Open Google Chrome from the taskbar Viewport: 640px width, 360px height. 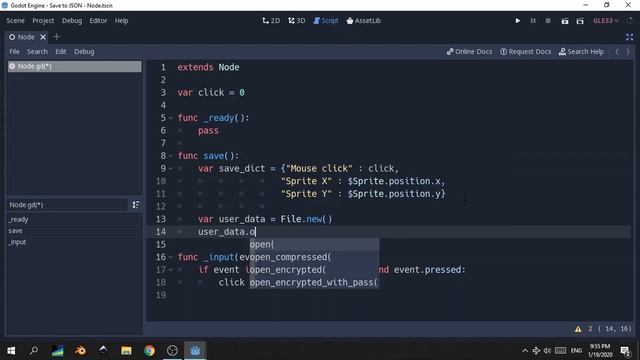click(149, 351)
